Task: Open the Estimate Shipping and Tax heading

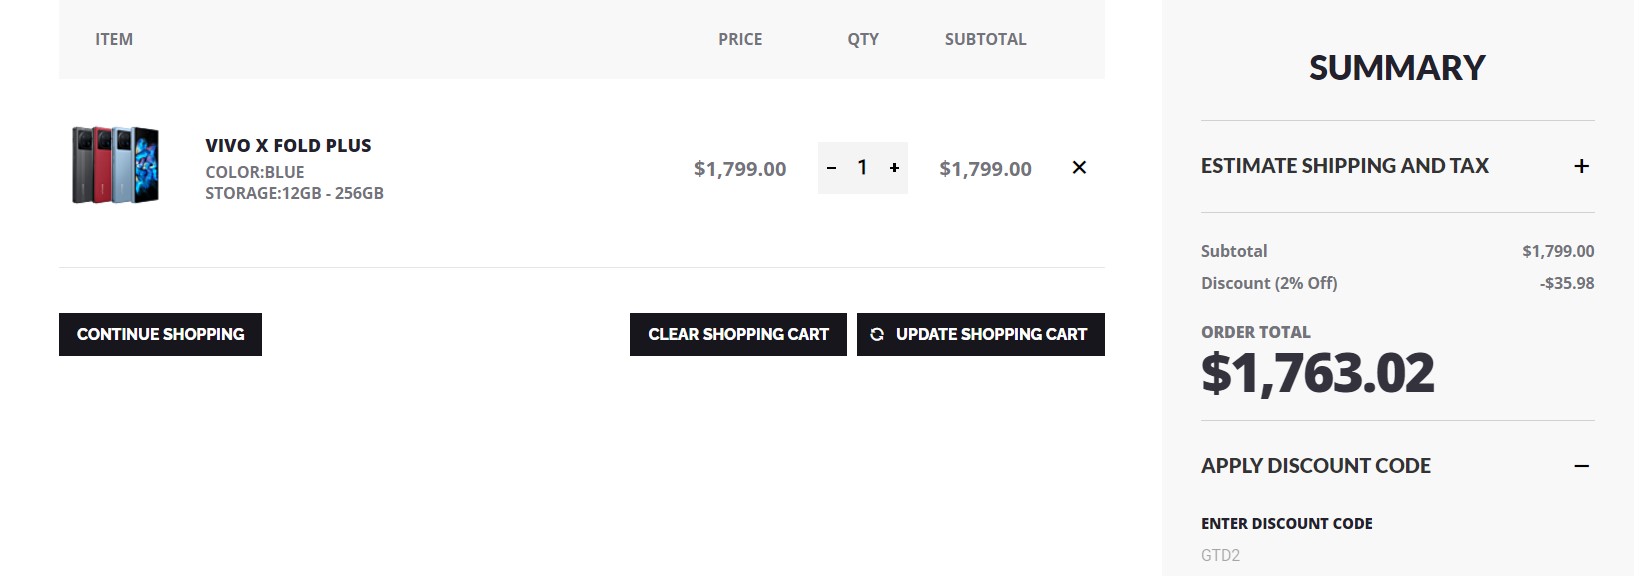Action: pyautogui.click(x=1345, y=166)
